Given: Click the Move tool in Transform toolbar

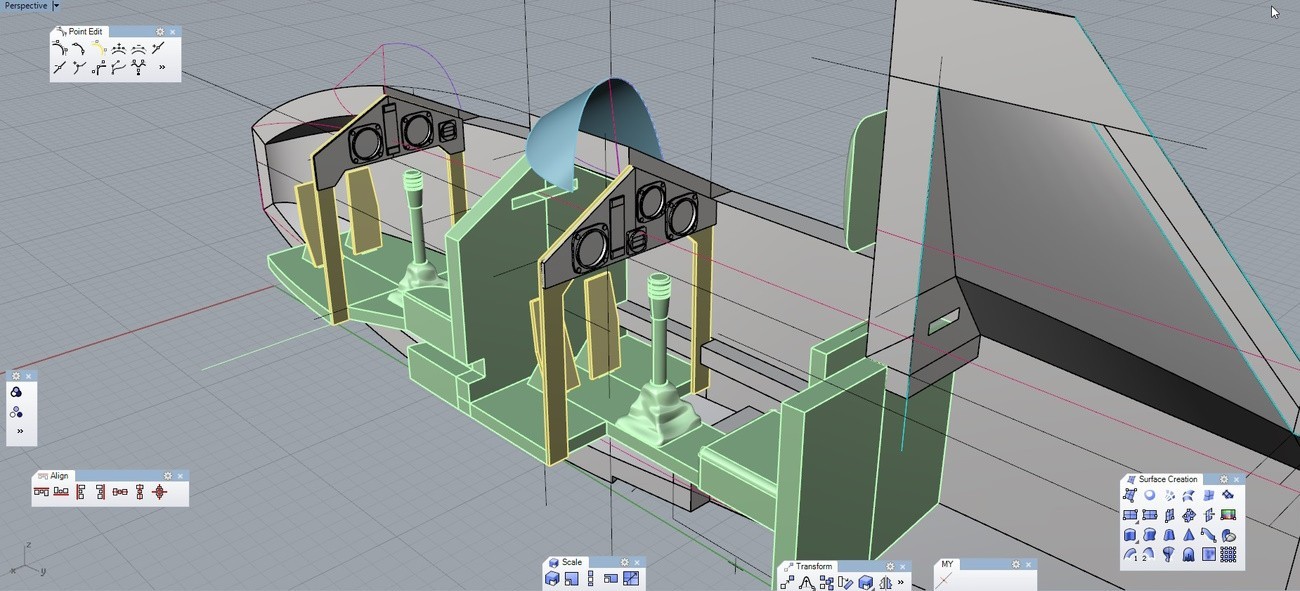Looking at the screenshot, I should pos(787,583).
